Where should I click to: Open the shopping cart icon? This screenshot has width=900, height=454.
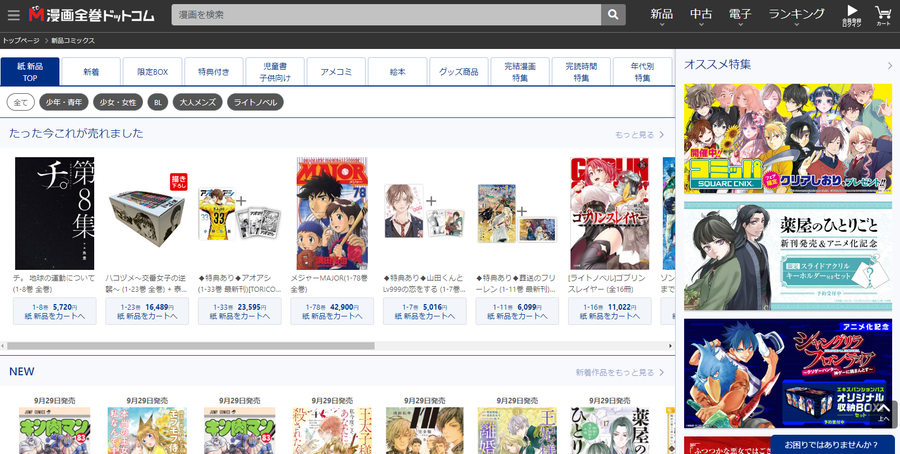[x=883, y=15]
